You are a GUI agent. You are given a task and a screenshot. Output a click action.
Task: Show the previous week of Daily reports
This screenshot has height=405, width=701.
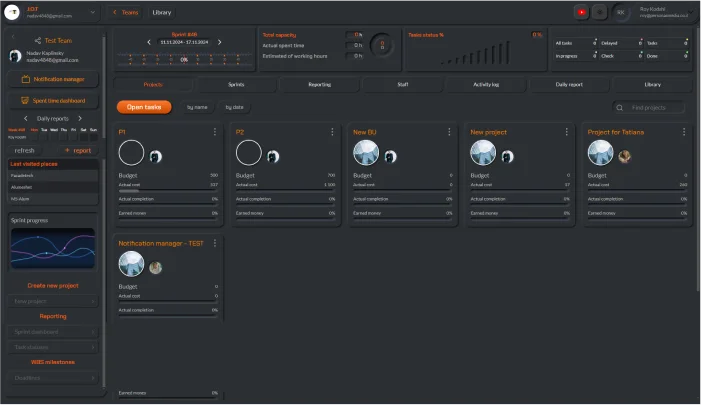point(25,118)
